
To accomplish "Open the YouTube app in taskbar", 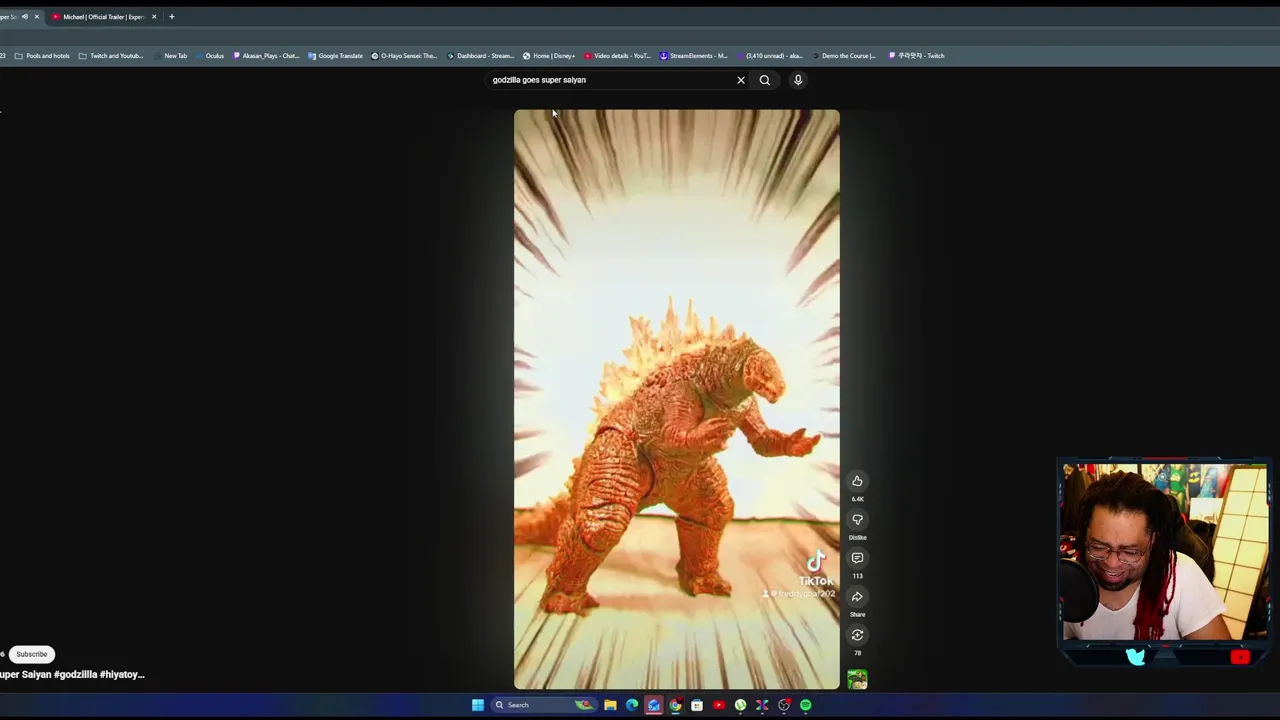I will coord(719,705).
